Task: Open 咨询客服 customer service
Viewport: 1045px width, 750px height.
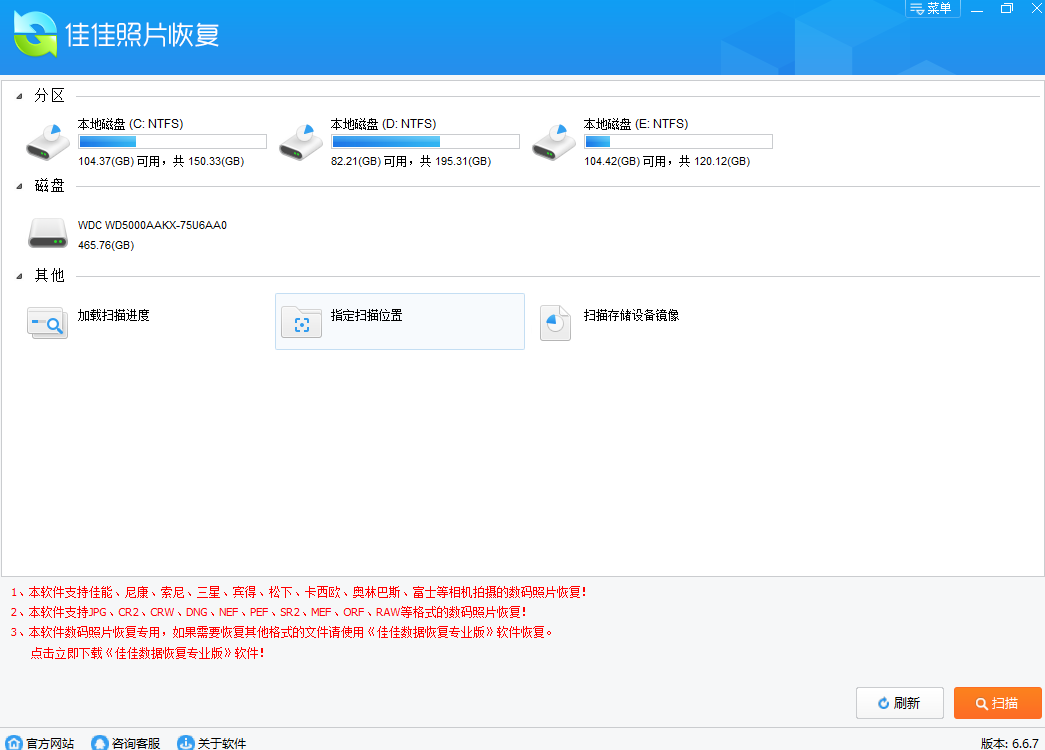Action: [x=126, y=742]
